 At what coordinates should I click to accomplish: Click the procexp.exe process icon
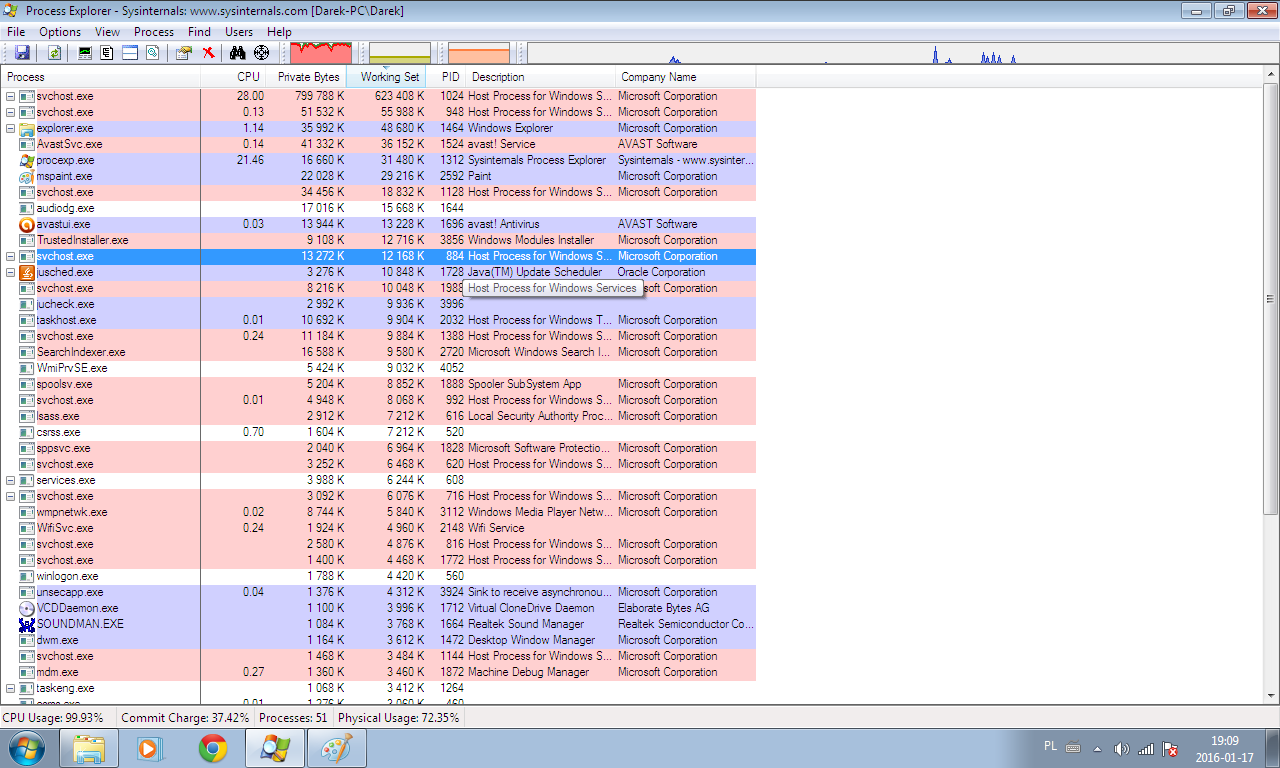coord(27,160)
